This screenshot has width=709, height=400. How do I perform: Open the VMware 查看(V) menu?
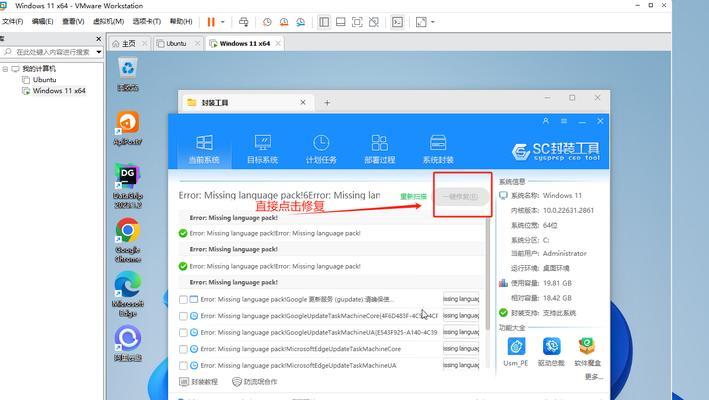pyautogui.click(x=73, y=22)
